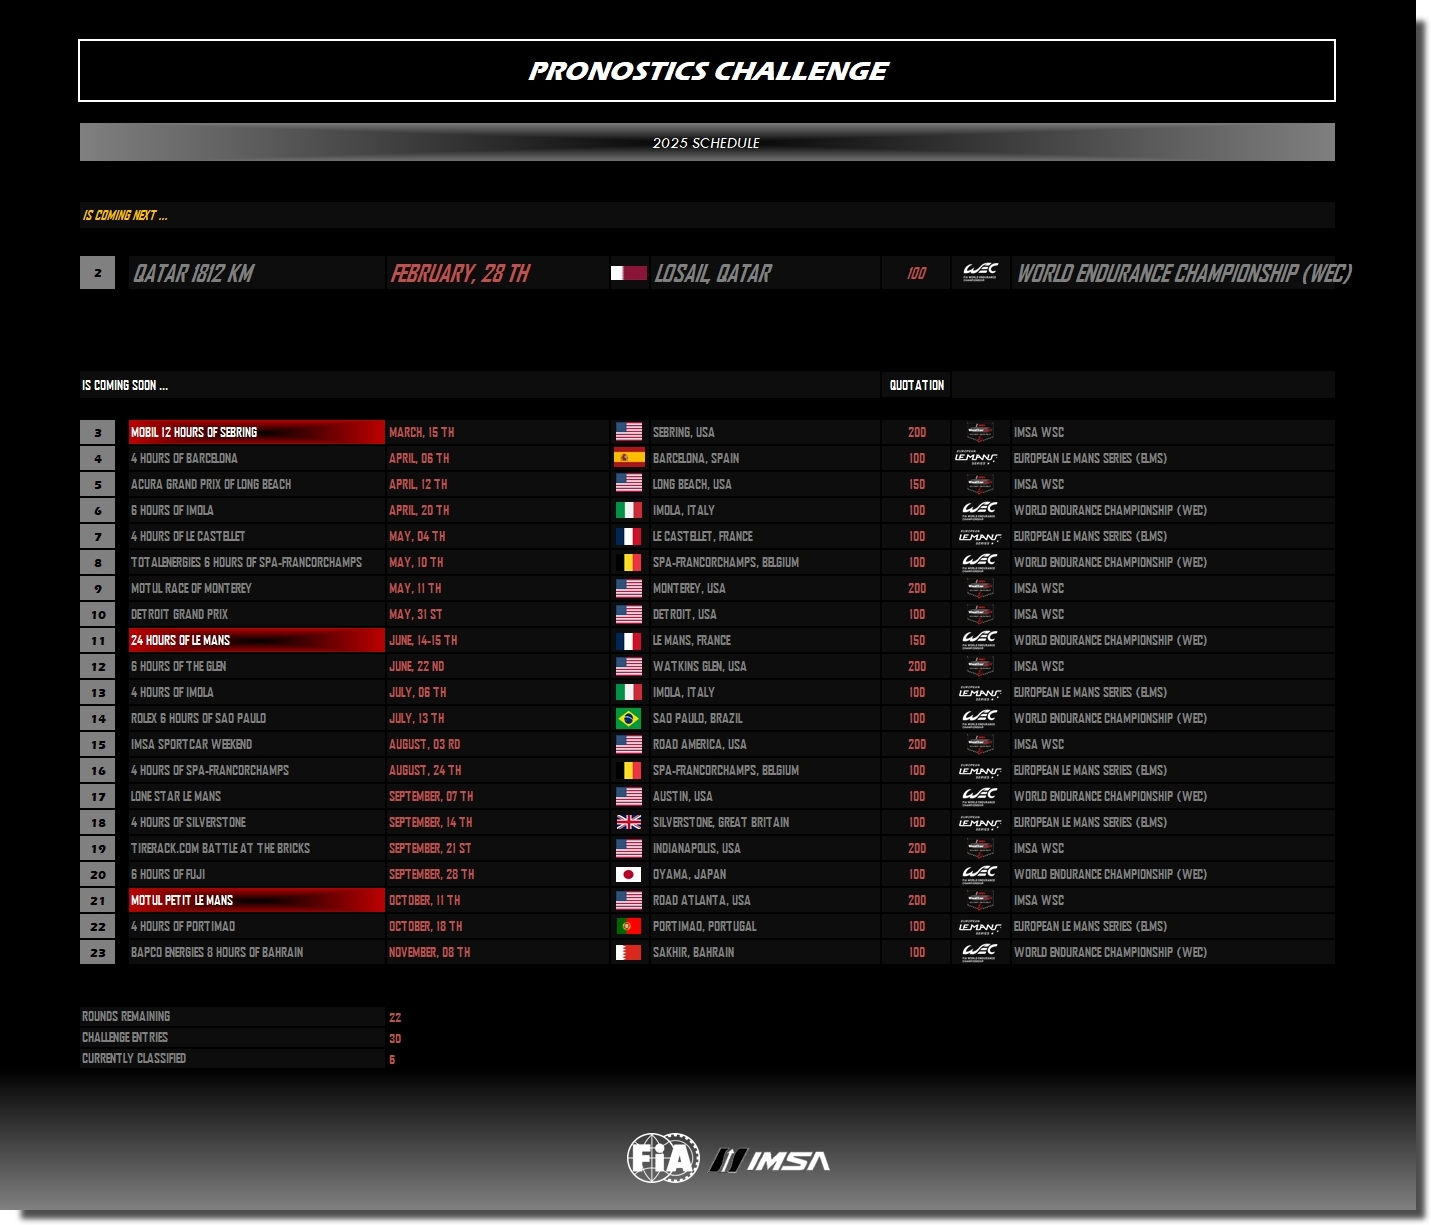Select the NOVEMBER, 08 TH date
Screen dimensions: 1431x1225
point(429,952)
